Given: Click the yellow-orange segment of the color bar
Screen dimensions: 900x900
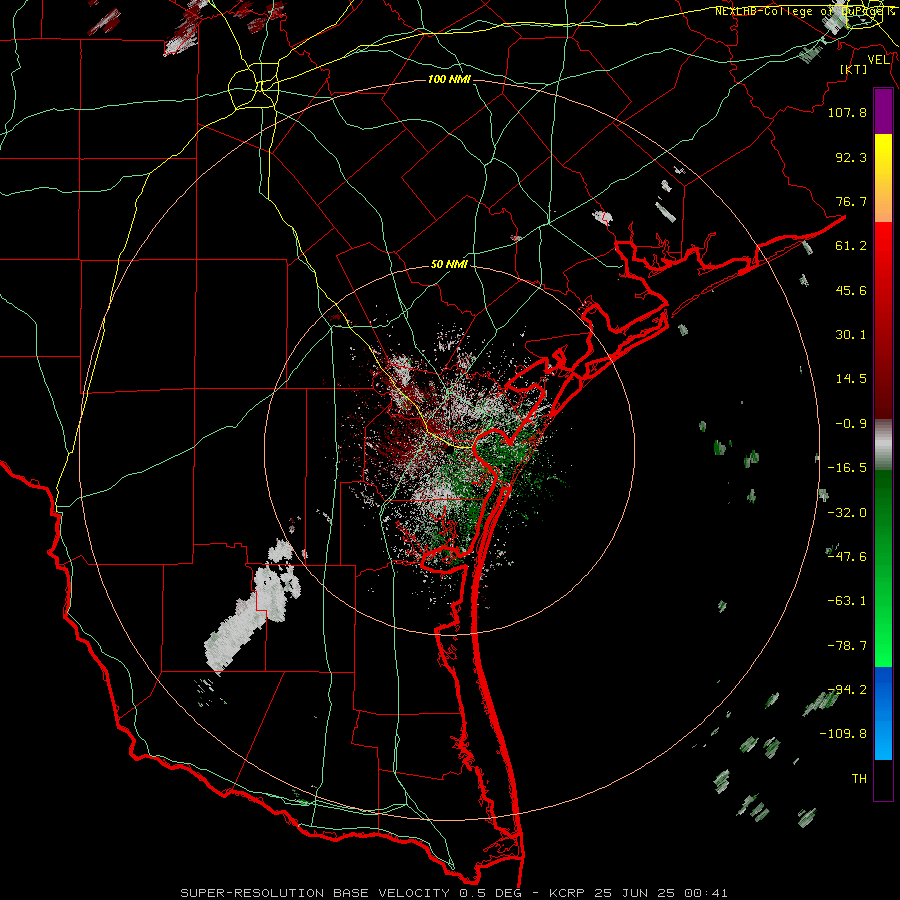Looking at the screenshot, I should coord(883,178).
